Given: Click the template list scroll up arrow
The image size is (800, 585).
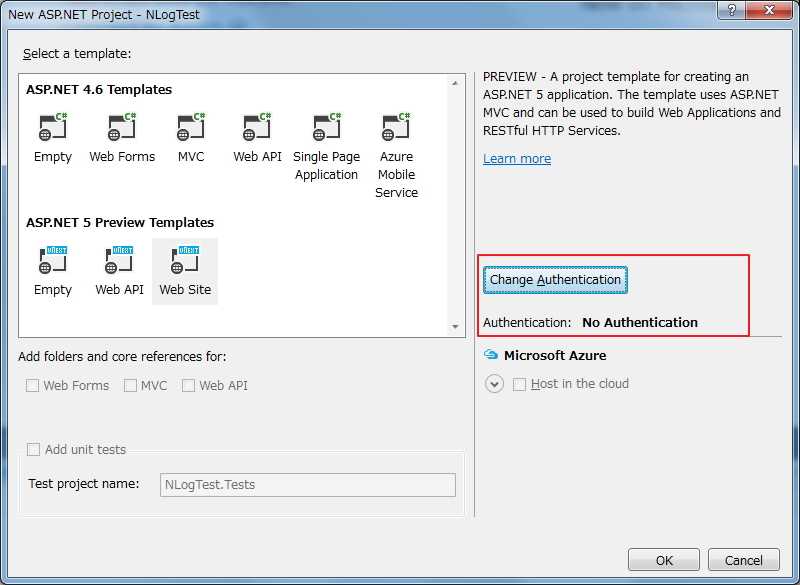Looking at the screenshot, I should tap(455, 83).
